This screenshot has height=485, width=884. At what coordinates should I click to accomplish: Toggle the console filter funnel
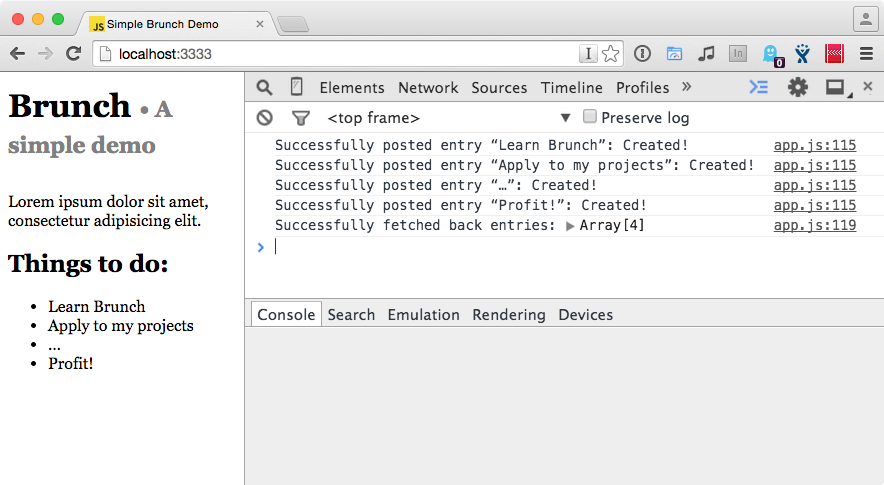pos(300,118)
